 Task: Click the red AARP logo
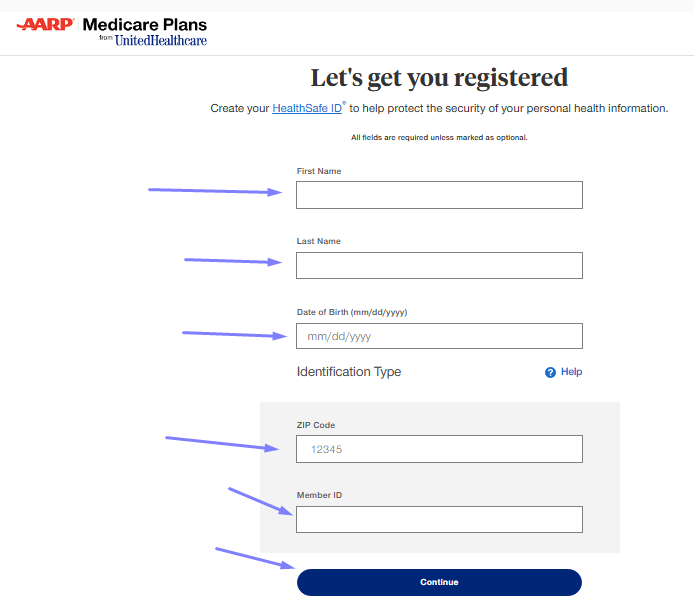click(x=45, y=24)
